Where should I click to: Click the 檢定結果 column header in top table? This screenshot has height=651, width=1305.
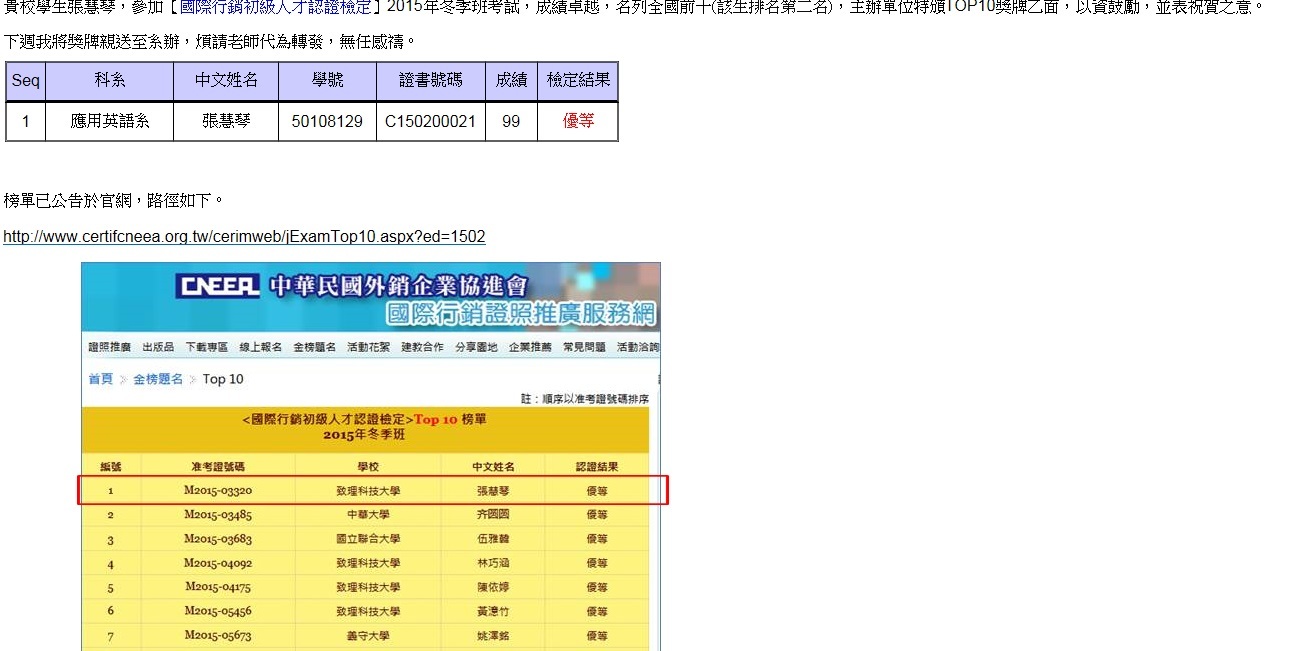point(578,81)
